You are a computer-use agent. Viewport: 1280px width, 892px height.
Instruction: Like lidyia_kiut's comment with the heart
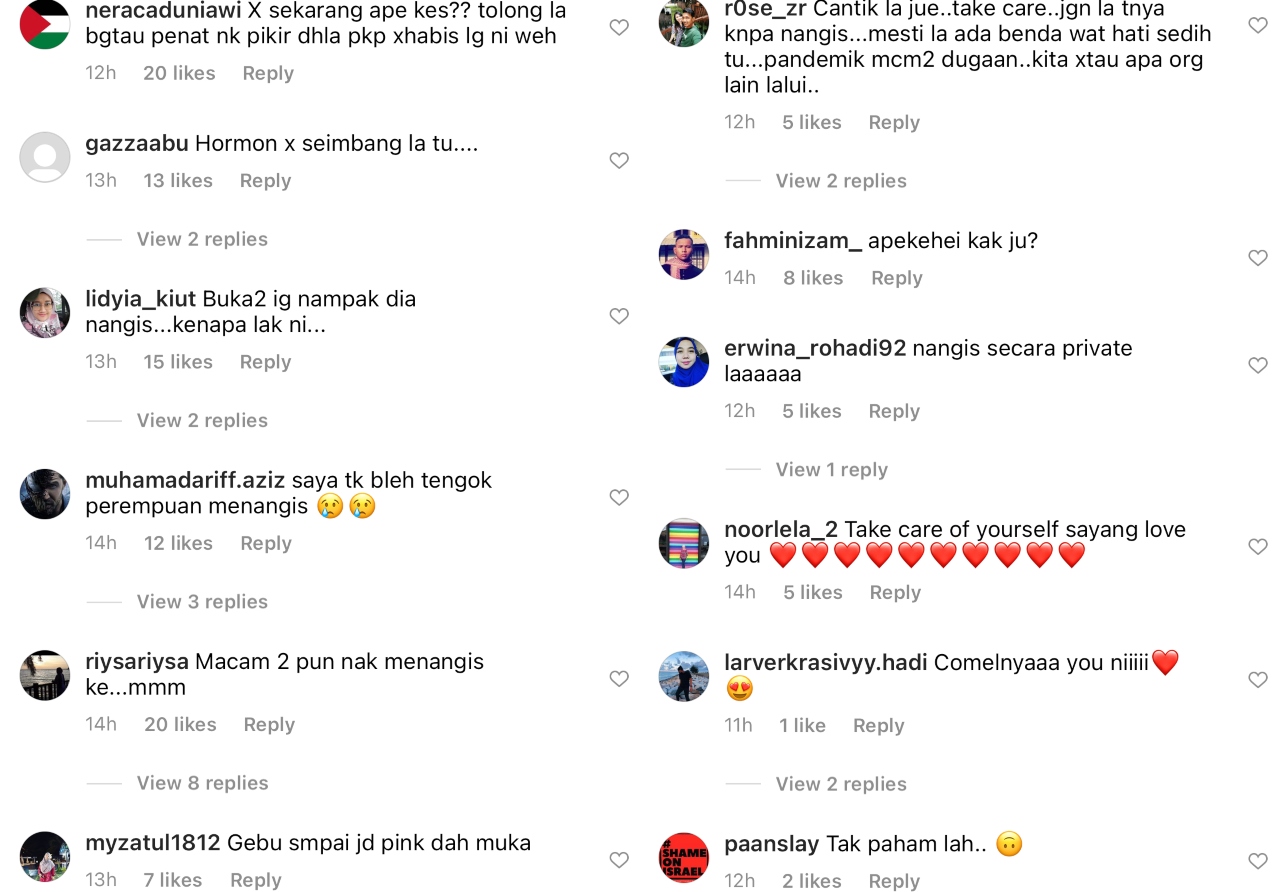click(619, 316)
